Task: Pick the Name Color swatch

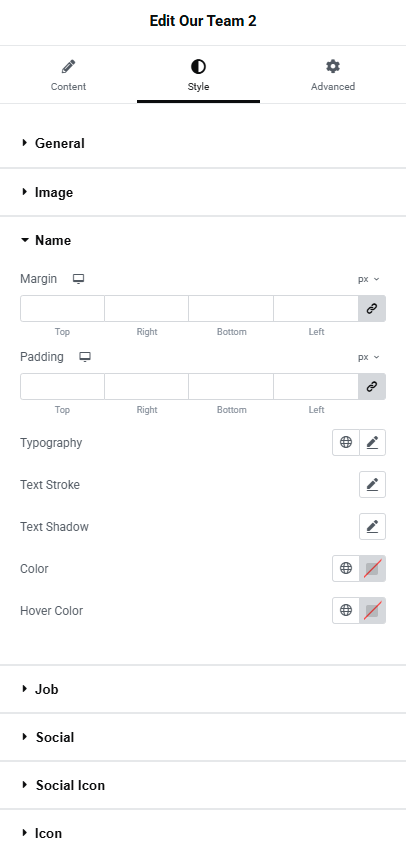Action: pyautogui.click(x=373, y=568)
